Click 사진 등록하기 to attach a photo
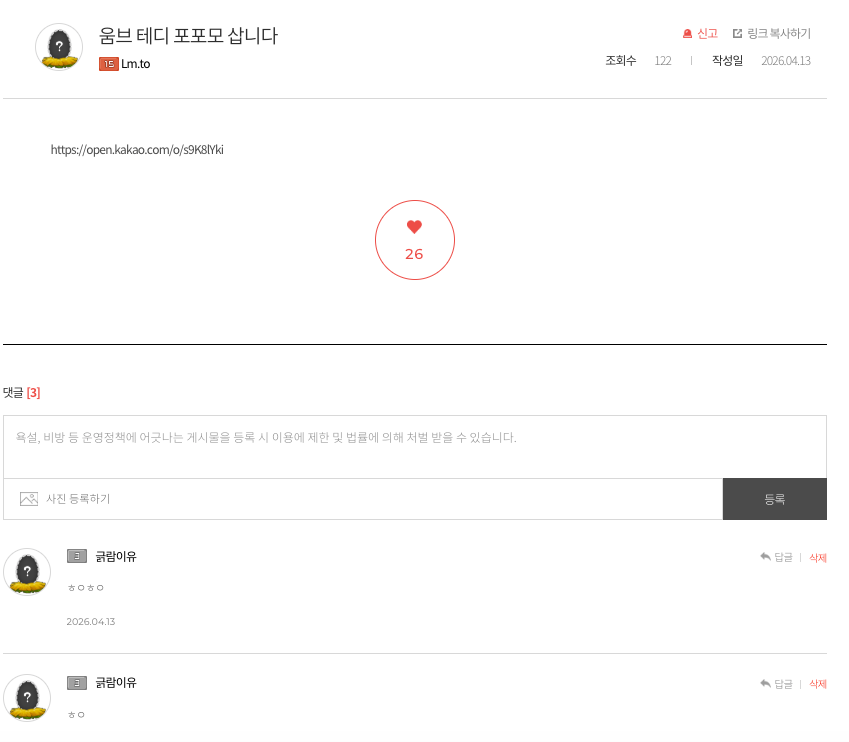The height and width of the screenshot is (742, 849). (x=78, y=499)
